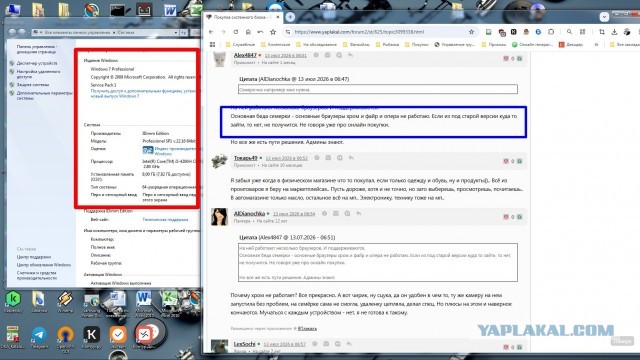Expand hidden bookmarks with the chevron

click(x=596, y=44)
